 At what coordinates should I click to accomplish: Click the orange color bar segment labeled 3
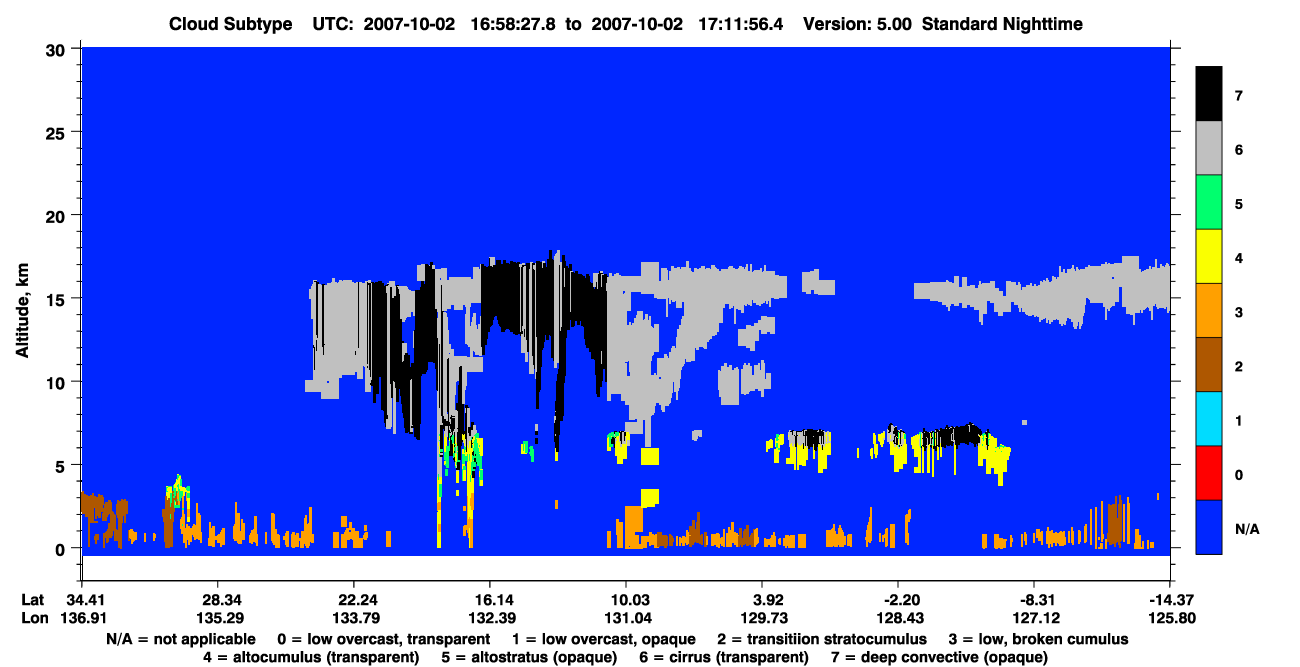point(1209,311)
